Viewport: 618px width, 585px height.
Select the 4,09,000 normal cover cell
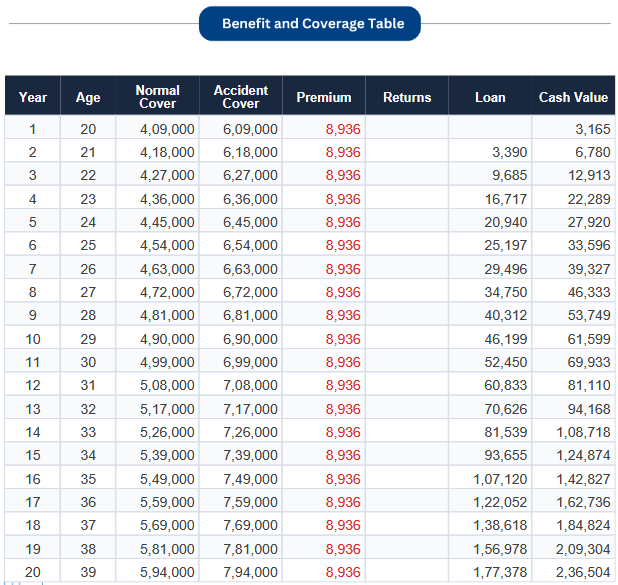[x=167, y=129]
